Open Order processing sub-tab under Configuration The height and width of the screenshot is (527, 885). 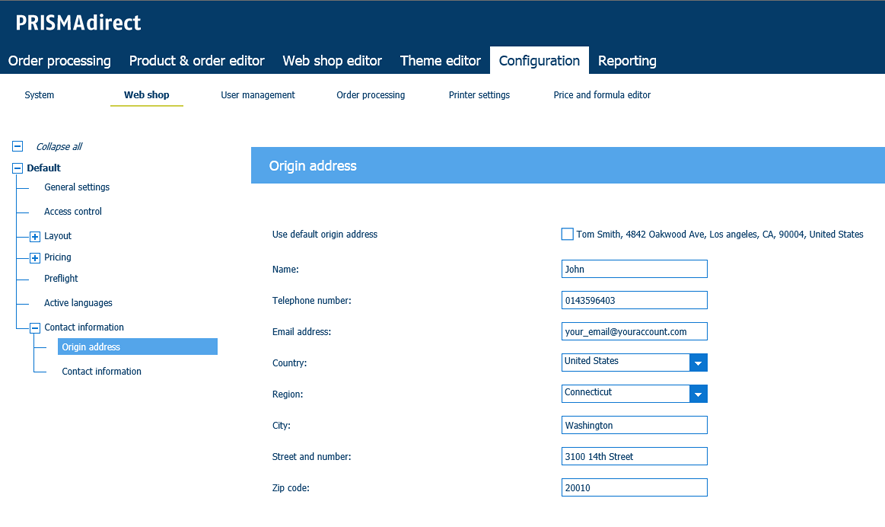(x=370, y=95)
